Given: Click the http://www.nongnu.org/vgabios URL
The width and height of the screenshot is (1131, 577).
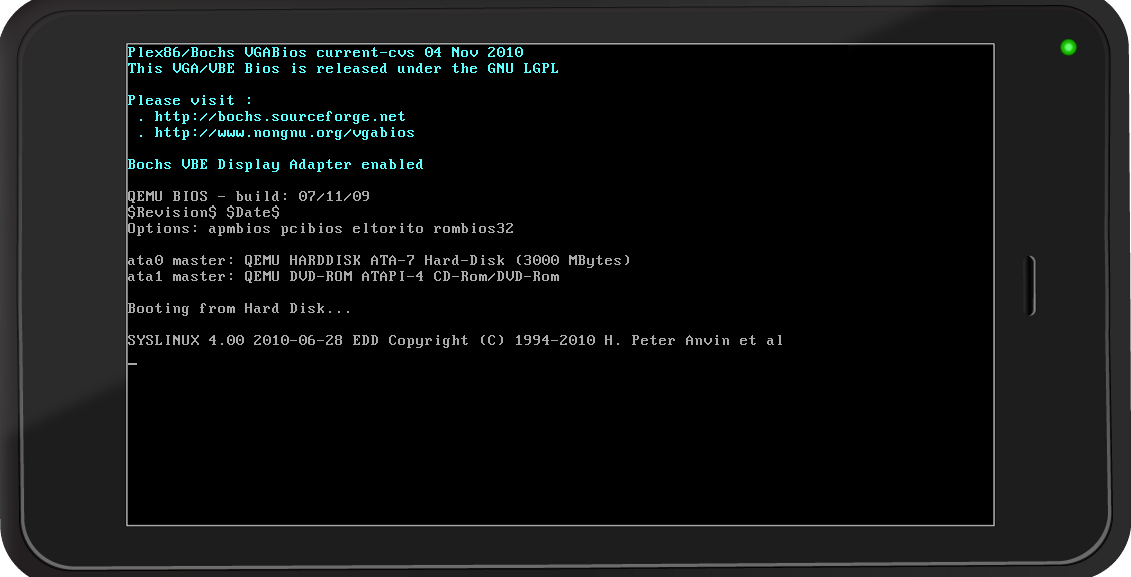Looking at the screenshot, I should pyautogui.click(x=284, y=133).
